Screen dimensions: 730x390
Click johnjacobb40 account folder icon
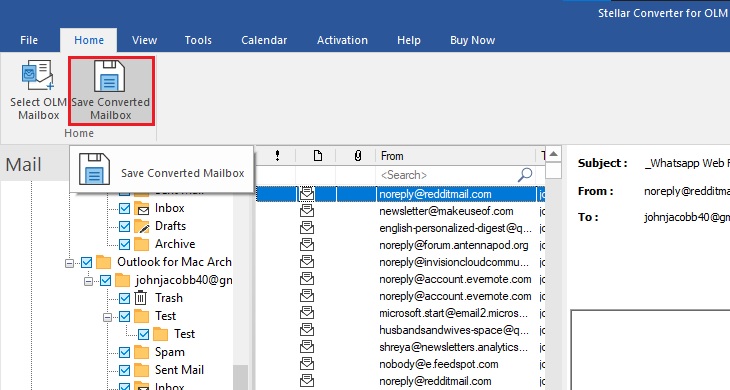point(122,280)
